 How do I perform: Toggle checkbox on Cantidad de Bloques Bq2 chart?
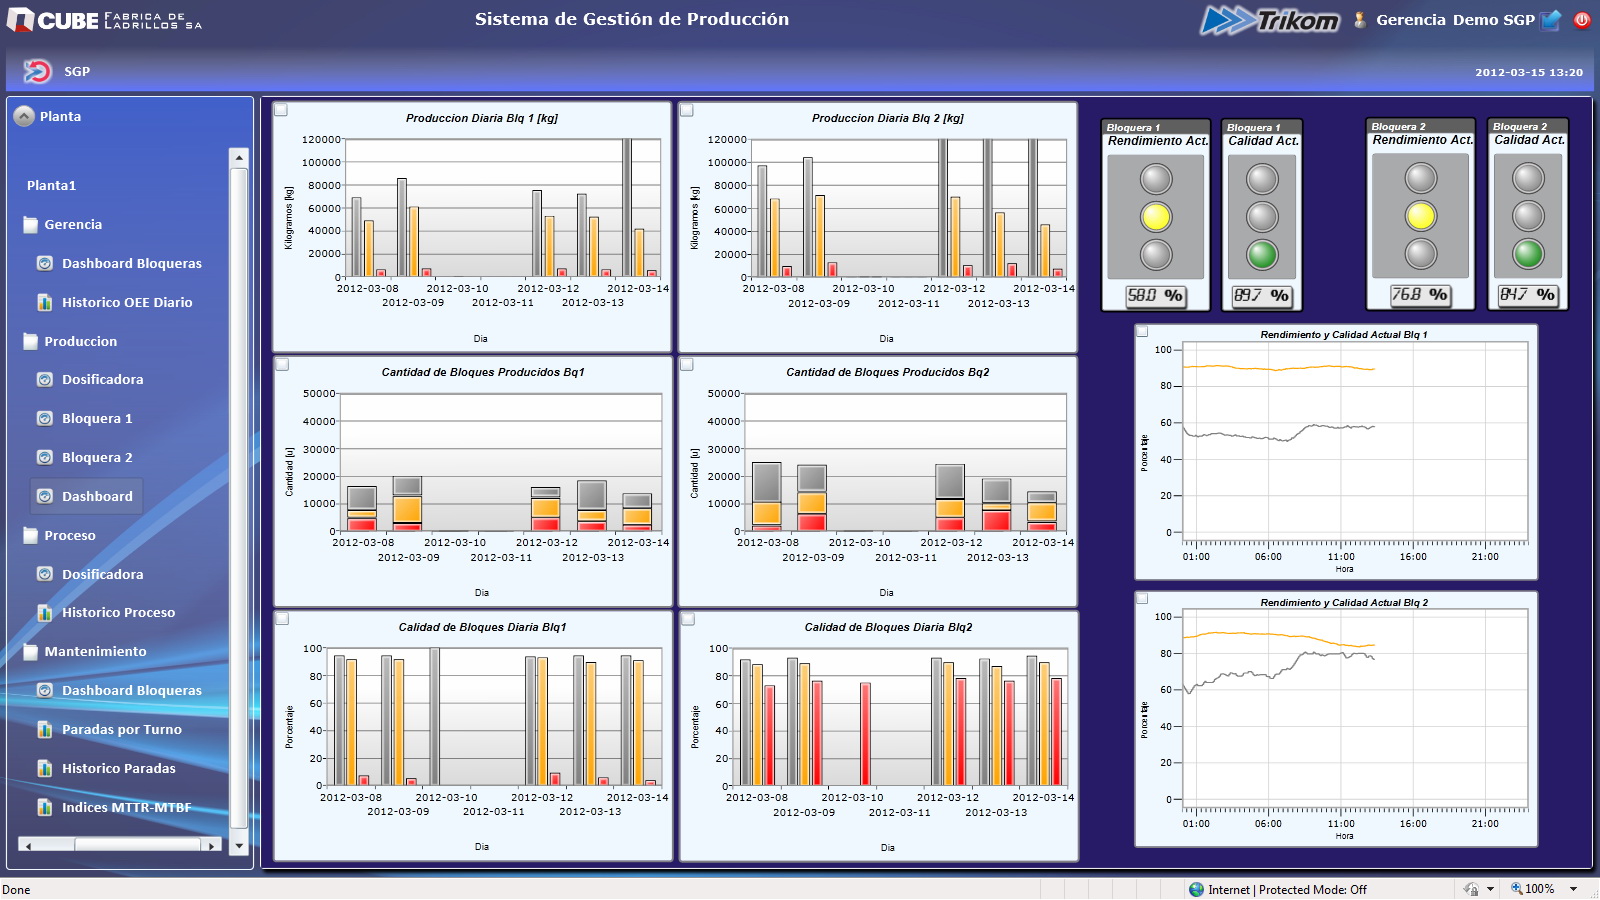tap(687, 364)
